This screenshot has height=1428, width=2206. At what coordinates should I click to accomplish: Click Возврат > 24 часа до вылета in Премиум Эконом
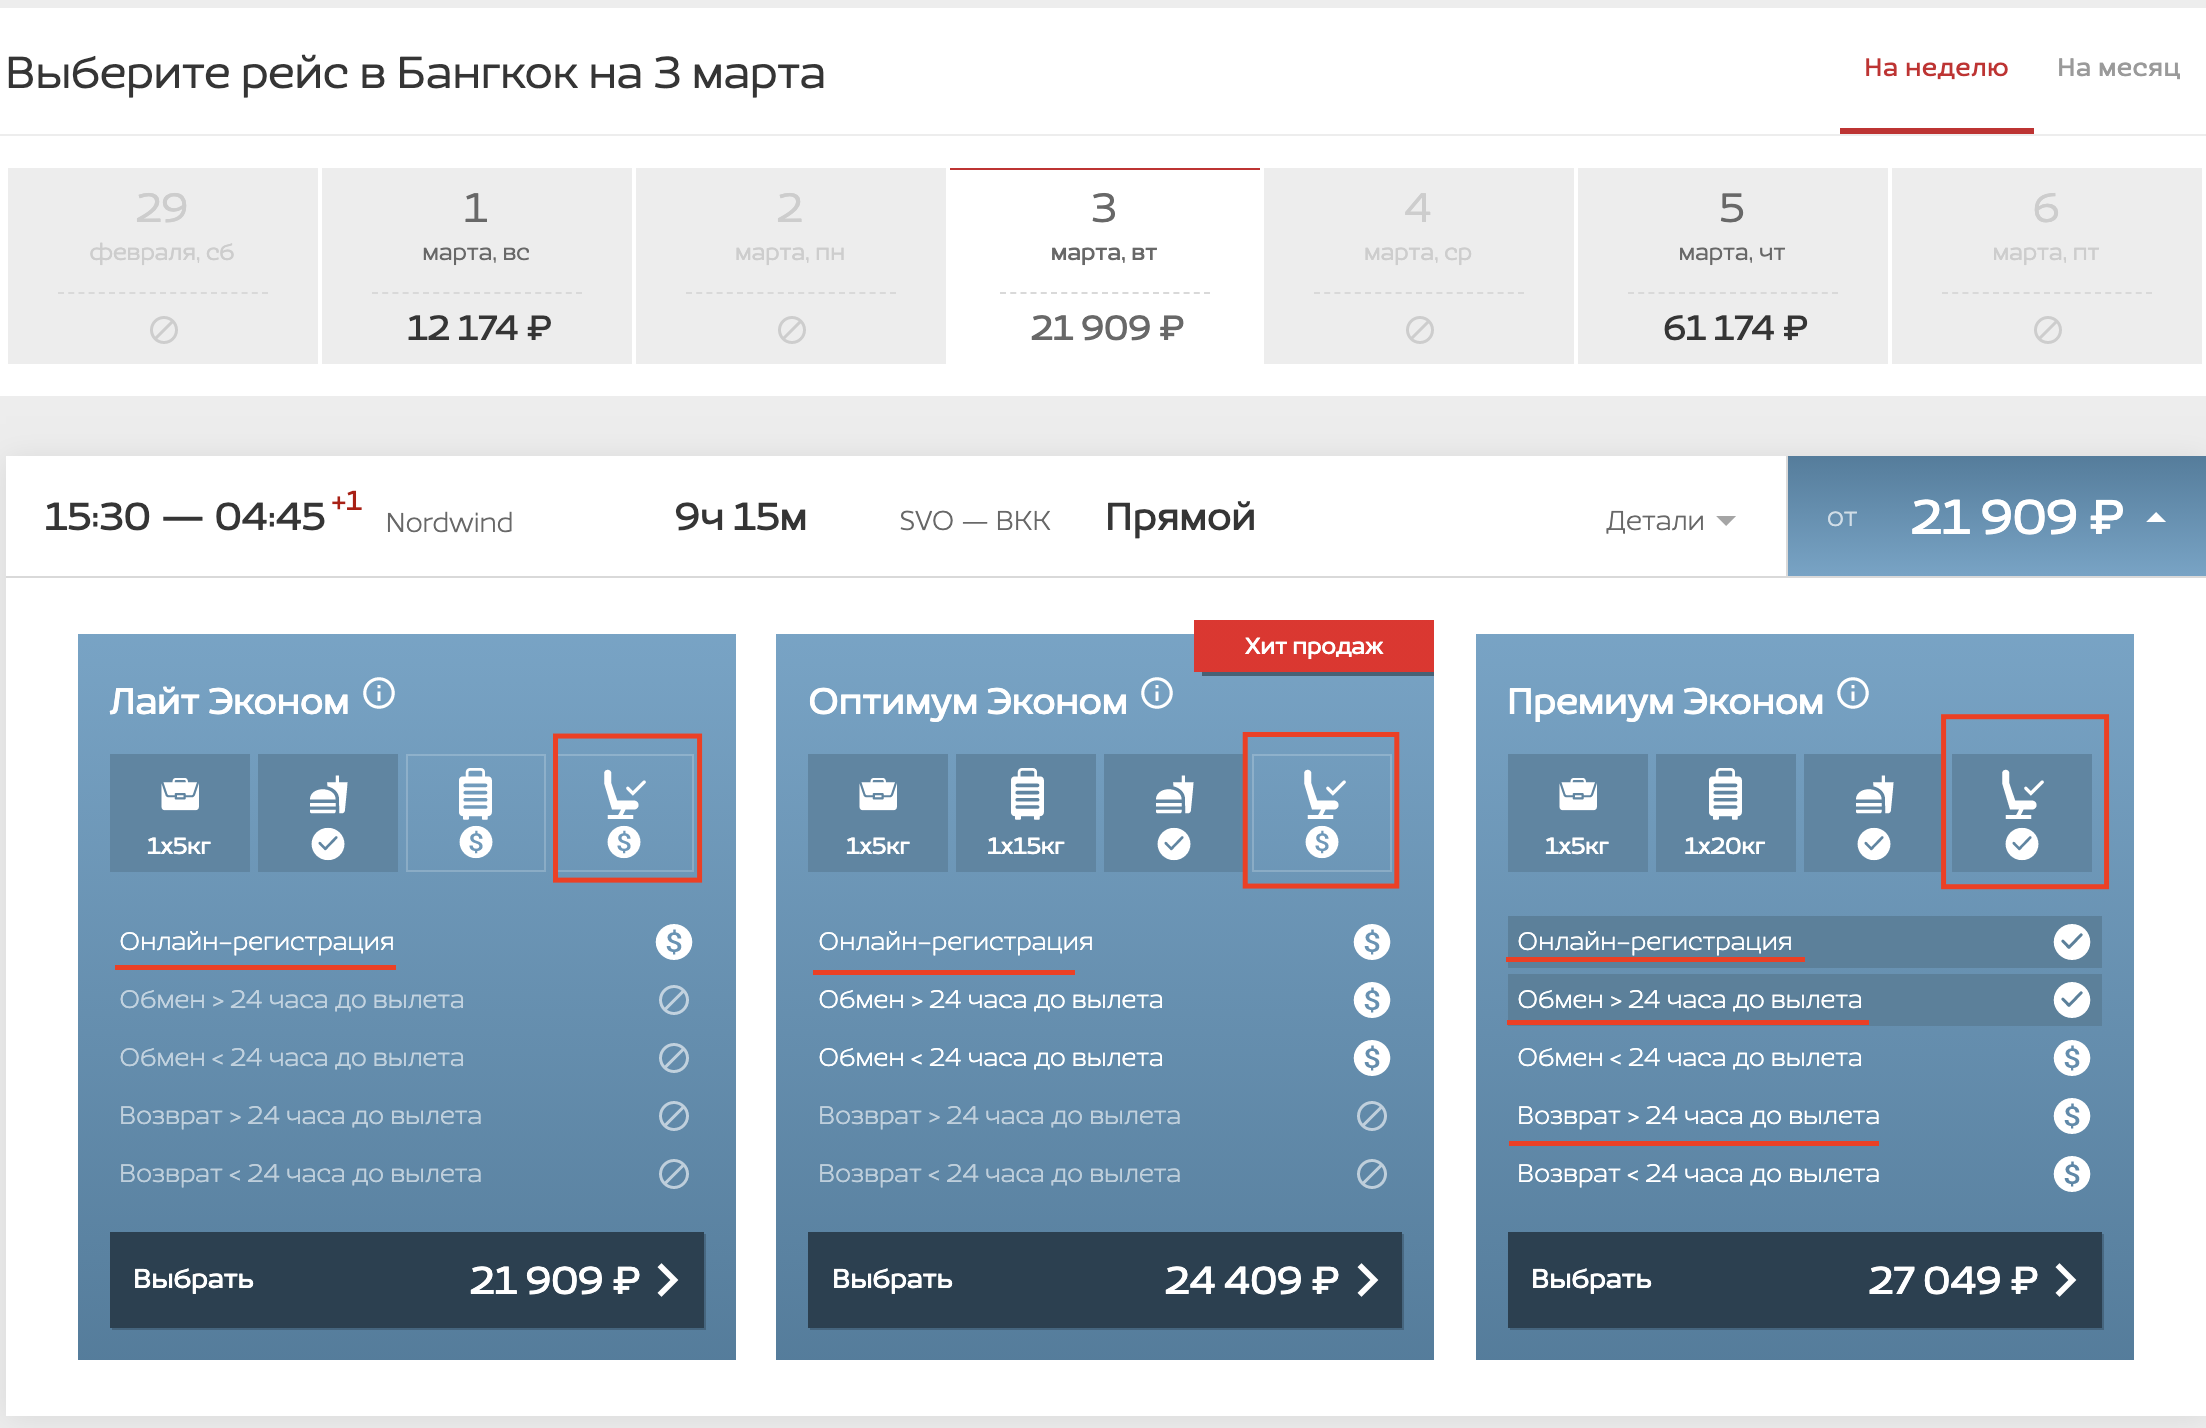pyautogui.click(x=1698, y=1116)
